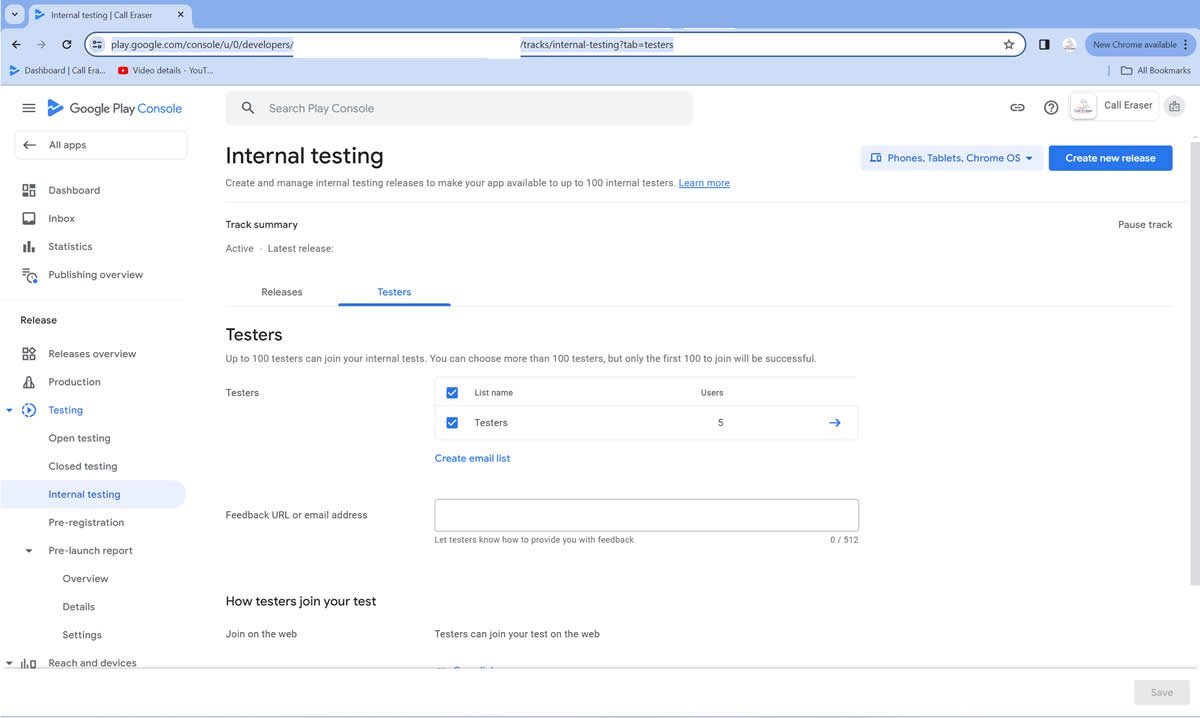This screenshot has width=1200, height=718.
Task: Reload the page in Chrome
Action: [x=67, y=44]
